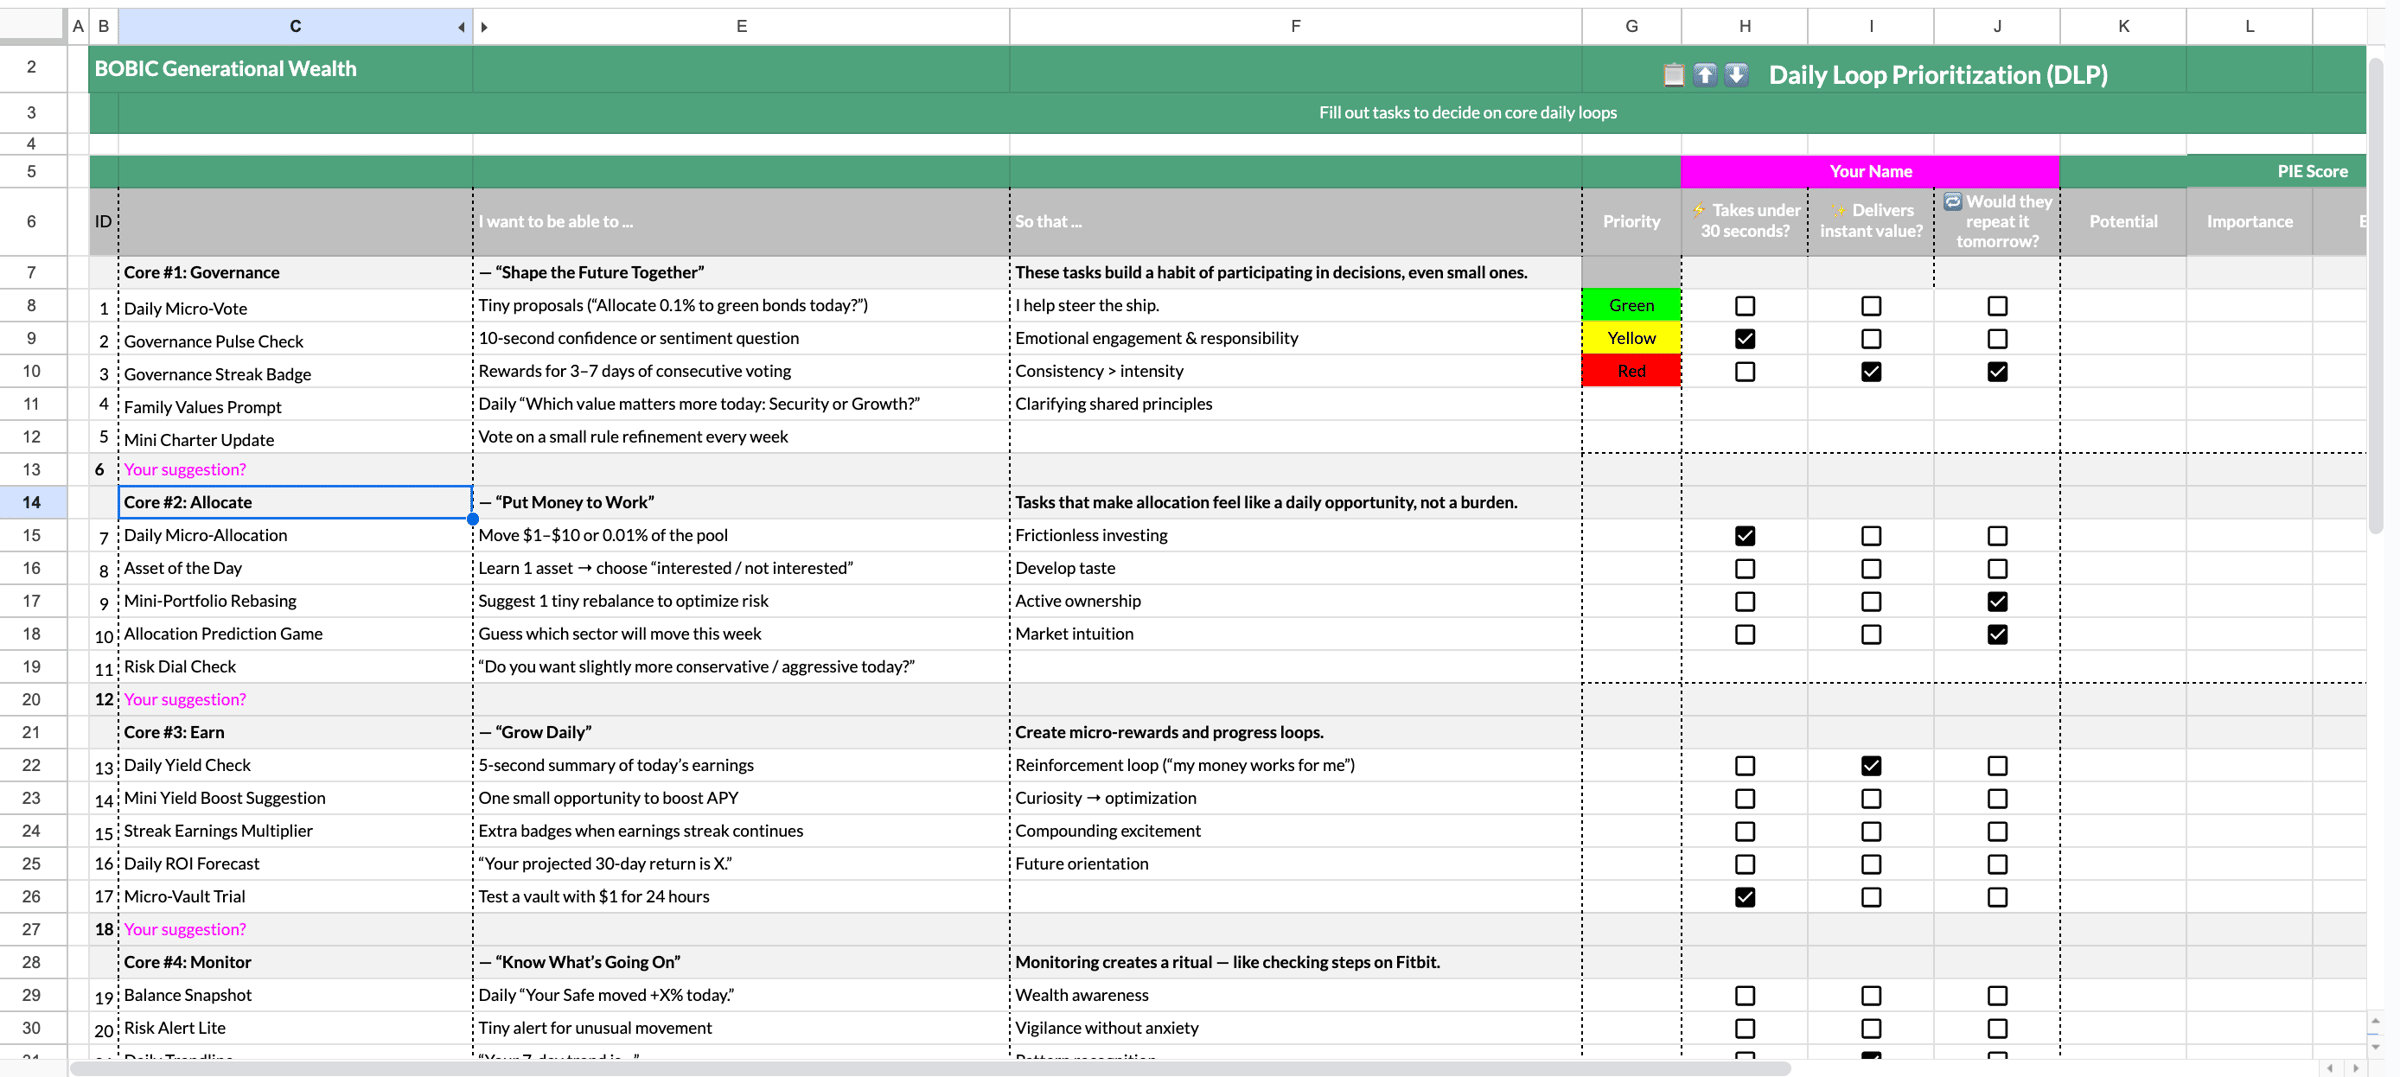The width and height of the screenshot is (2400, 1077).
Task: Open the Priority dropdown for Family Values Prompt
Action: pos(1631,404)
